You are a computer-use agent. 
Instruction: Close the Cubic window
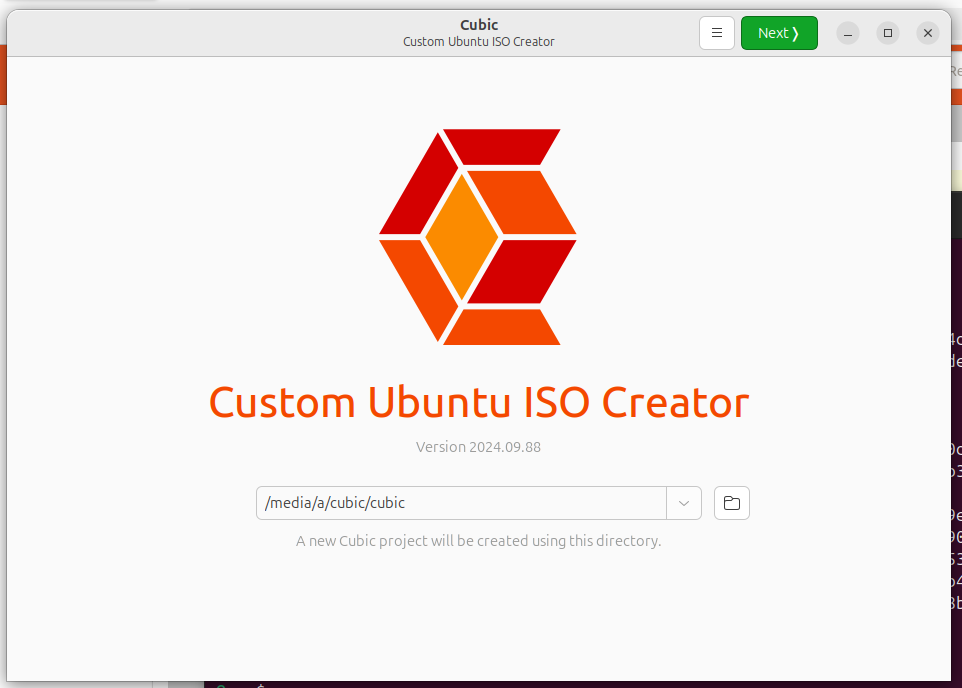tap(928, 33)
